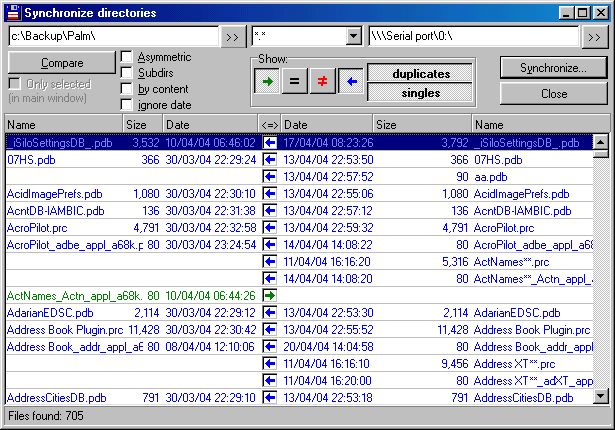Viewport: 615px width, 430px height.
Task: Click direction arrow in the ActNames**.prc row
Action: [x=270, y=262]
